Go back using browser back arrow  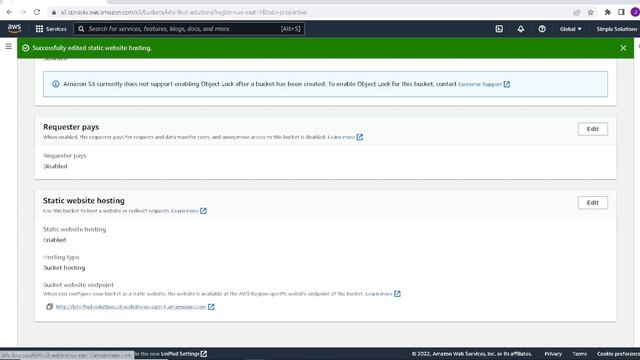[x=9, y=12]
